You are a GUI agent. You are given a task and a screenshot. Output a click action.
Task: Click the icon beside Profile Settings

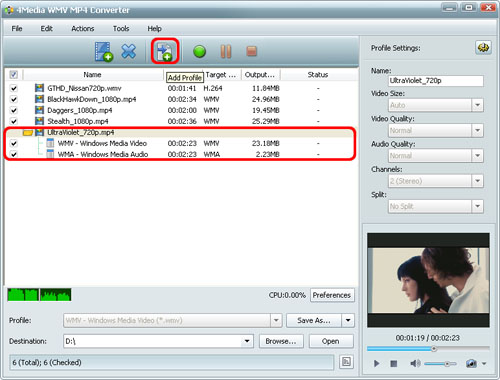tap(483, 48)
